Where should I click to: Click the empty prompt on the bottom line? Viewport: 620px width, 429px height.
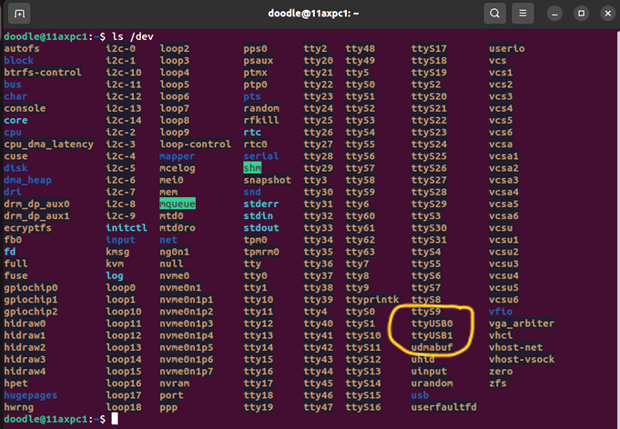pyautogui.click(x=112, y=419)
